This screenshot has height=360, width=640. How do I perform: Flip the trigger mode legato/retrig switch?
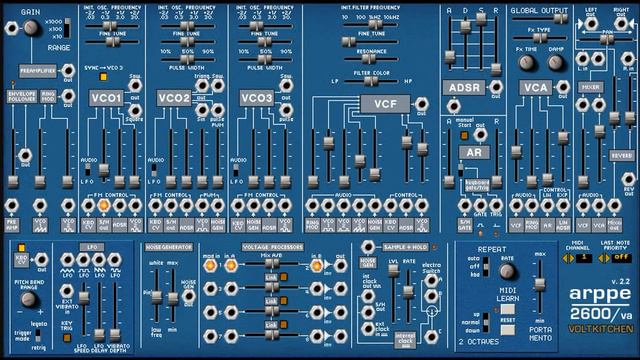point(38,336)
